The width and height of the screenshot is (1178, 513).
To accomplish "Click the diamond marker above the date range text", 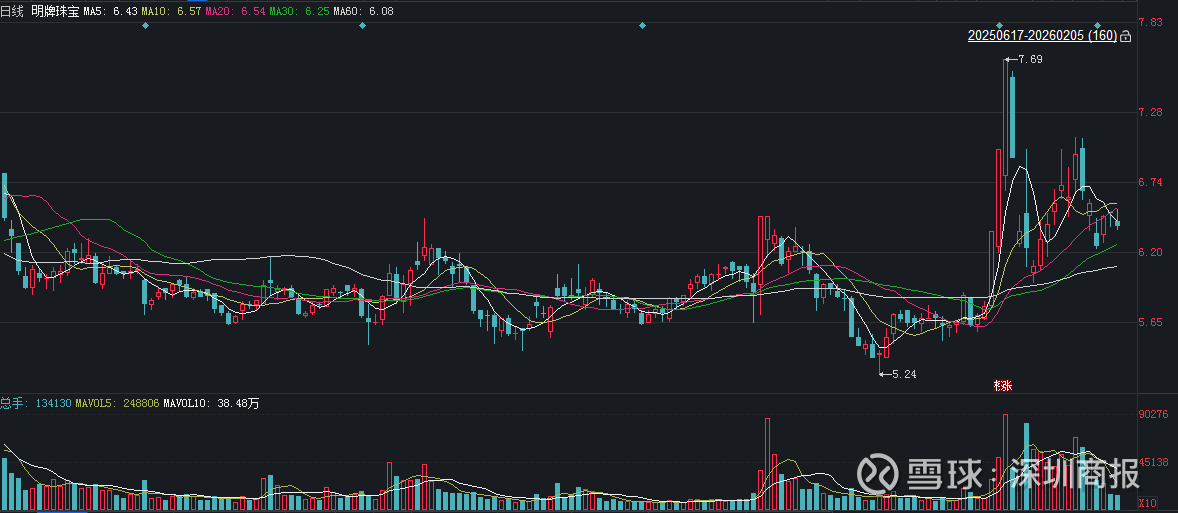I will click(999, 25).
